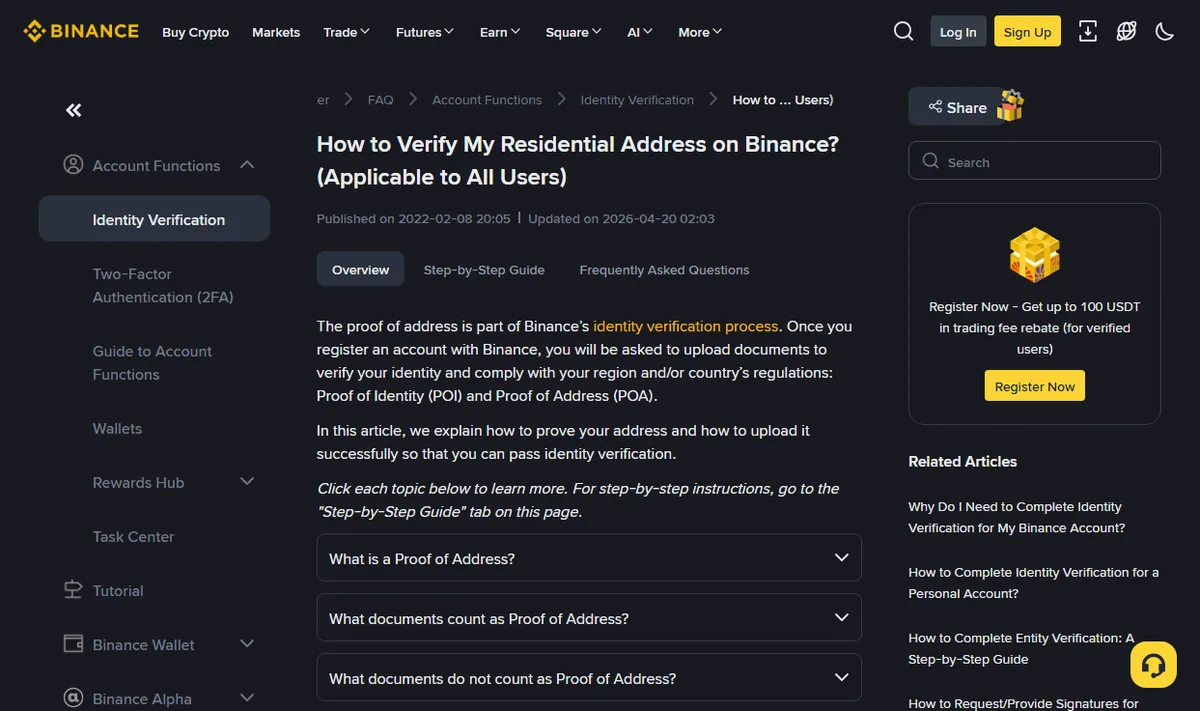This screenshot has height=711, width=1200.
Task: Open the 'identity verification process' link
Action: tap(685, 326)
